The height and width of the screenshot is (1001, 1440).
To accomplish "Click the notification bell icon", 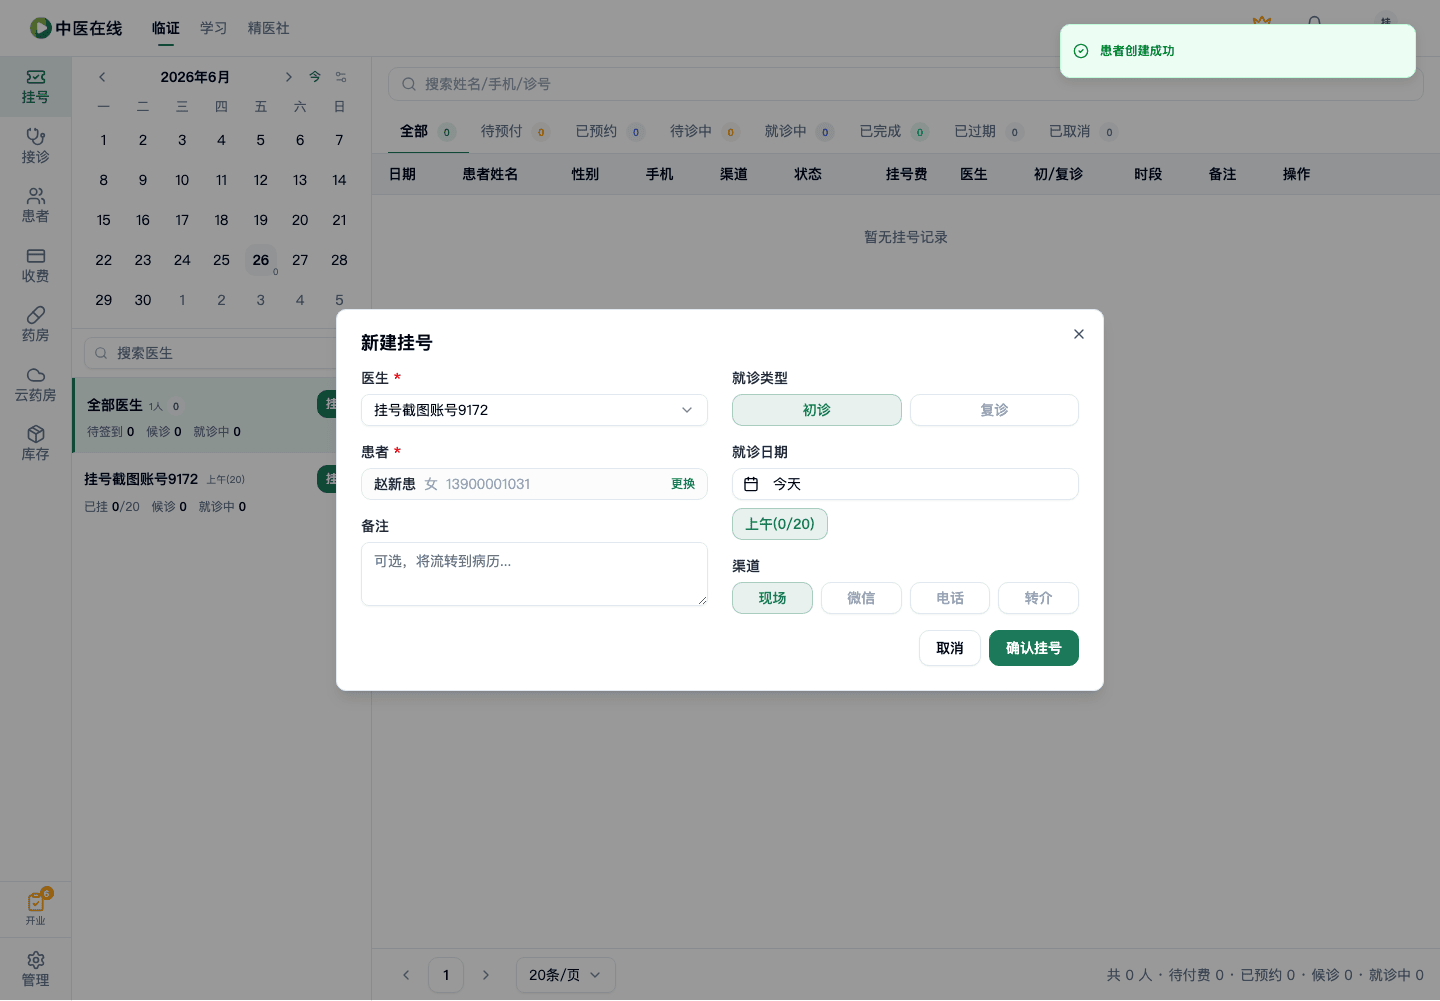I will pos(1315,22).
